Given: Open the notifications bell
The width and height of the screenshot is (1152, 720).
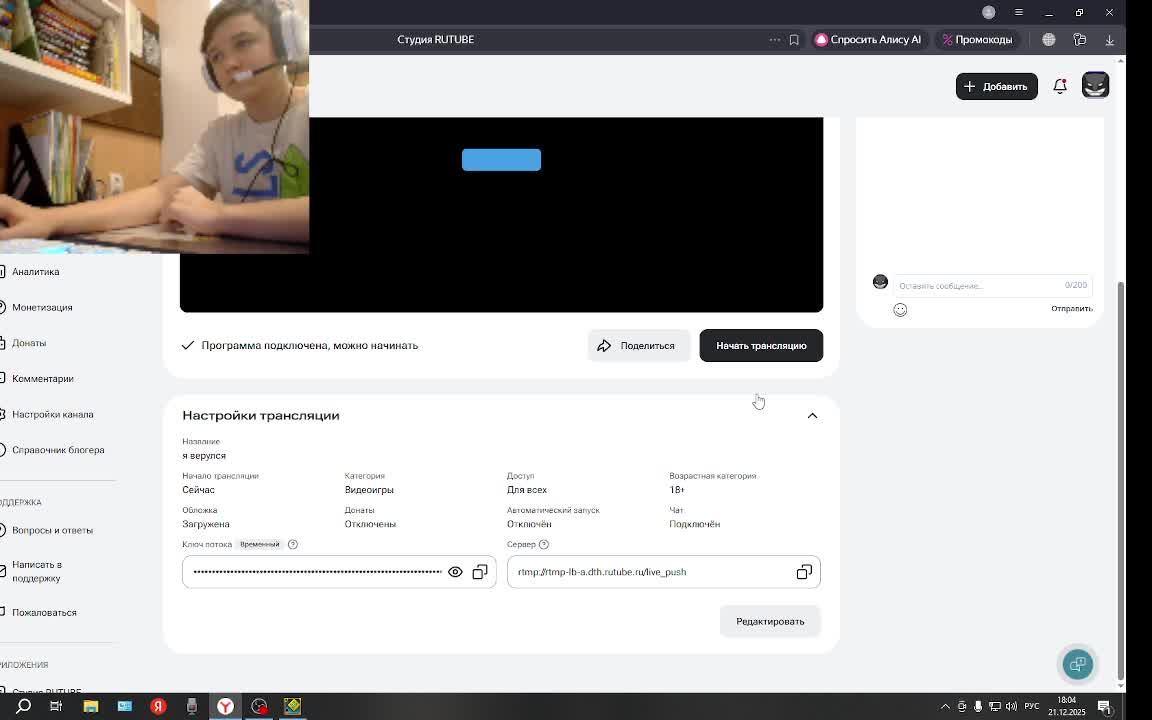Looking at the screenshot, I should (x=1059, y=86).
